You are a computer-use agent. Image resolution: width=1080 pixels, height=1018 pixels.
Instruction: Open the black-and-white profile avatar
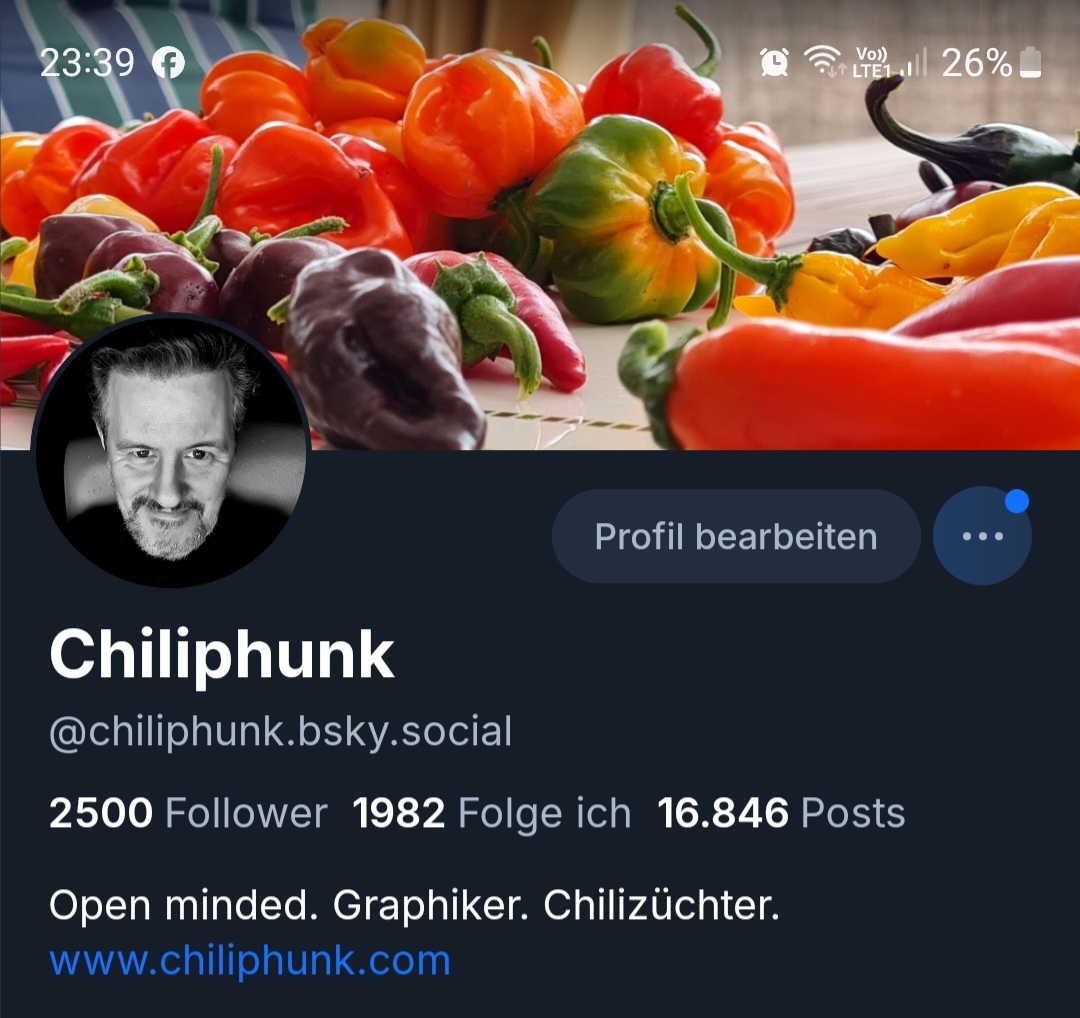click(x=171, y=450)
